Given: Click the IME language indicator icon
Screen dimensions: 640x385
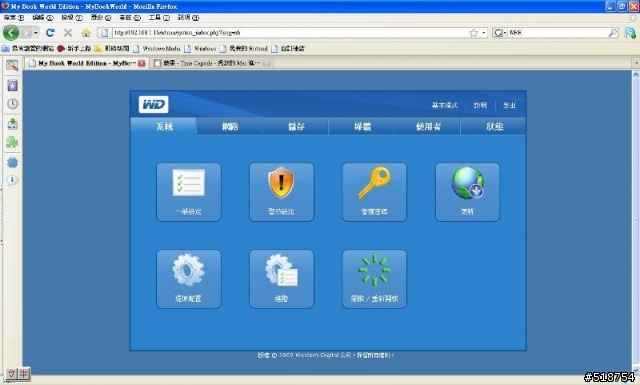Looking at the screenshot, I should click(x=18, y=373).
